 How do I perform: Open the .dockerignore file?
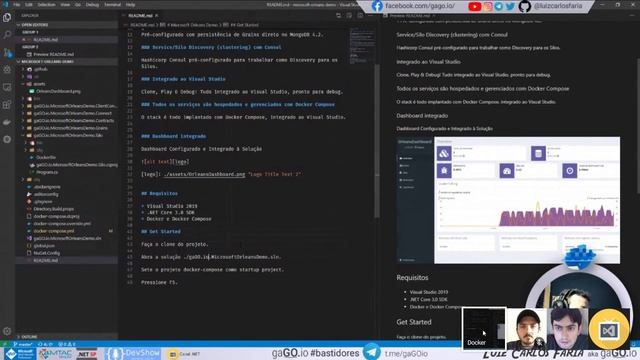[47, 187]
